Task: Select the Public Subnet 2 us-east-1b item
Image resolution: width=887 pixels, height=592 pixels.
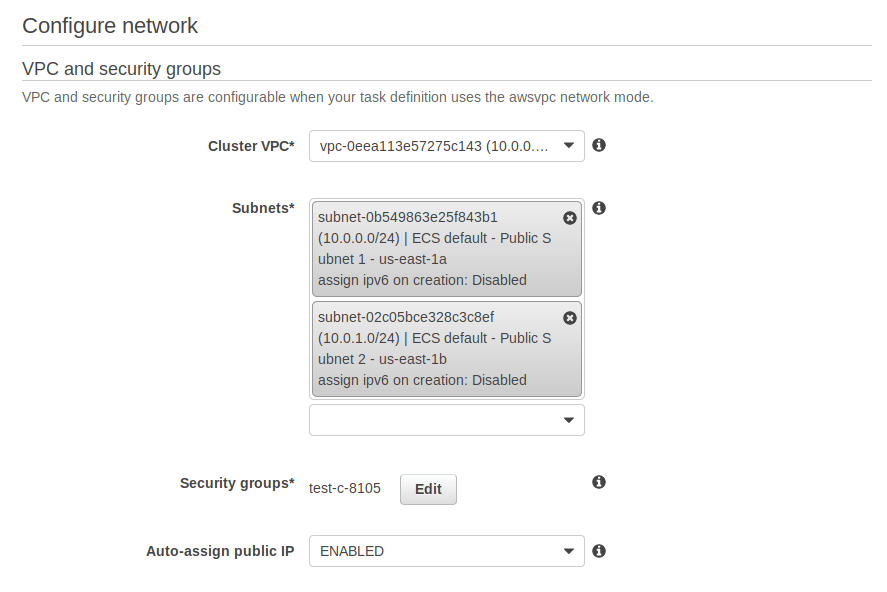Action: tap(435, 349)
